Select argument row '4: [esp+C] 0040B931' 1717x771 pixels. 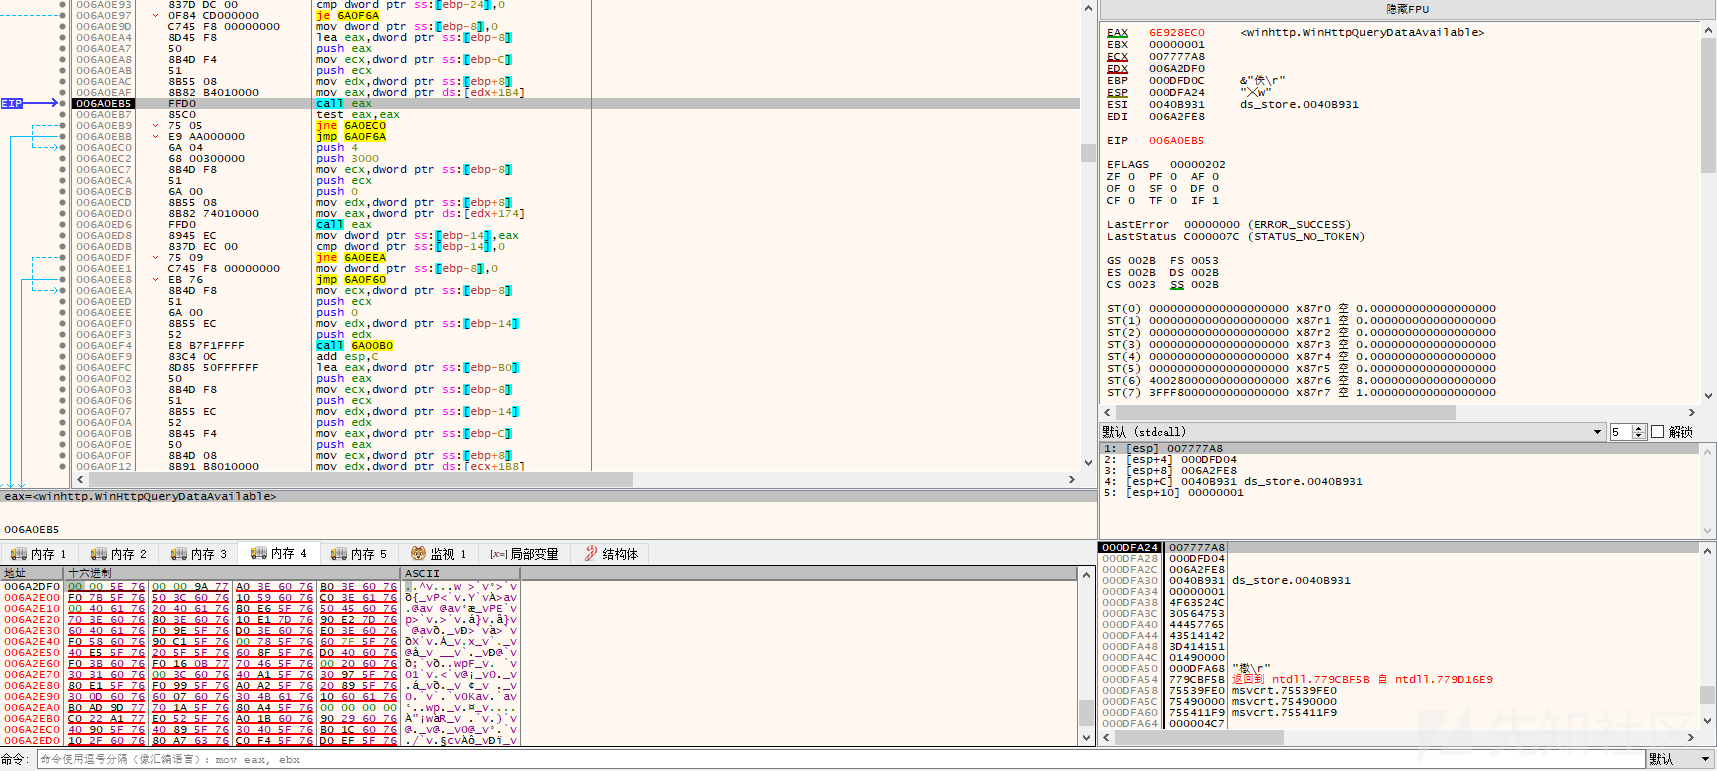pos(1233,481)
